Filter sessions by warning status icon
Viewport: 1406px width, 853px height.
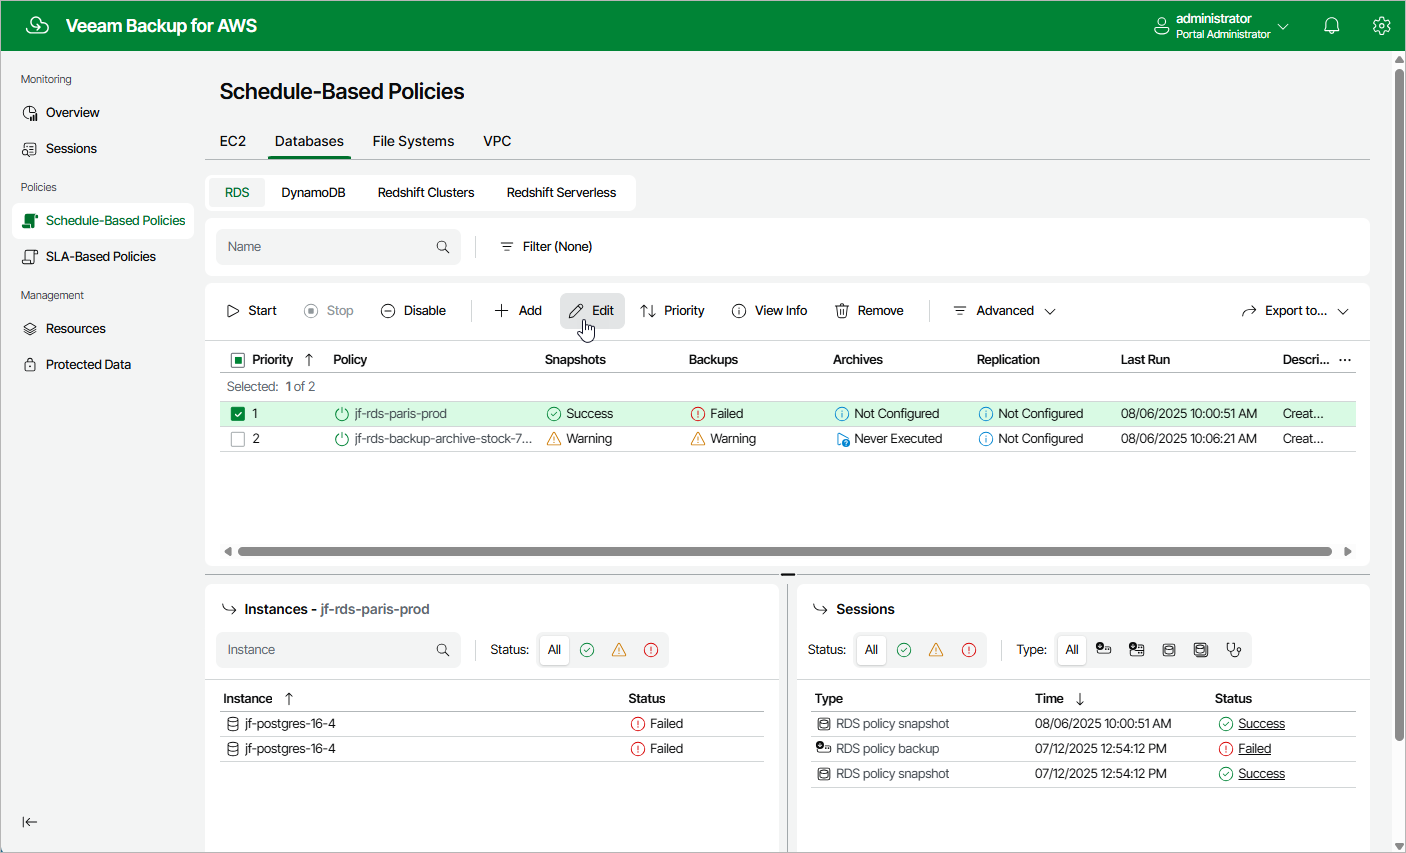point(936,650)
